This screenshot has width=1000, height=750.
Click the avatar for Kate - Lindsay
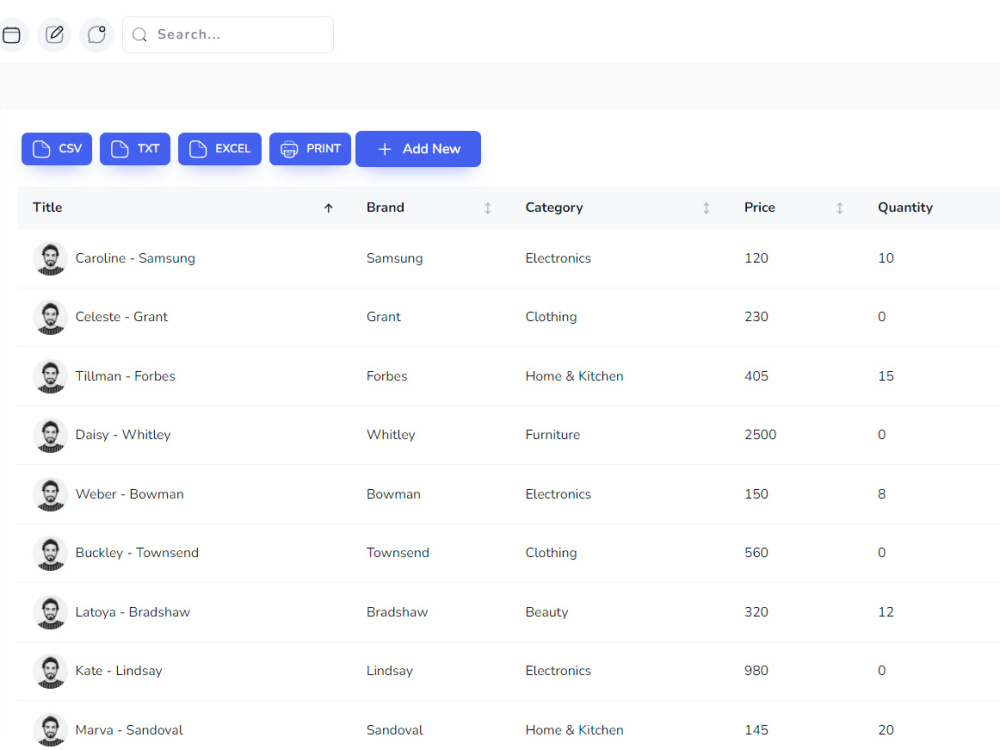pos(50,671)
